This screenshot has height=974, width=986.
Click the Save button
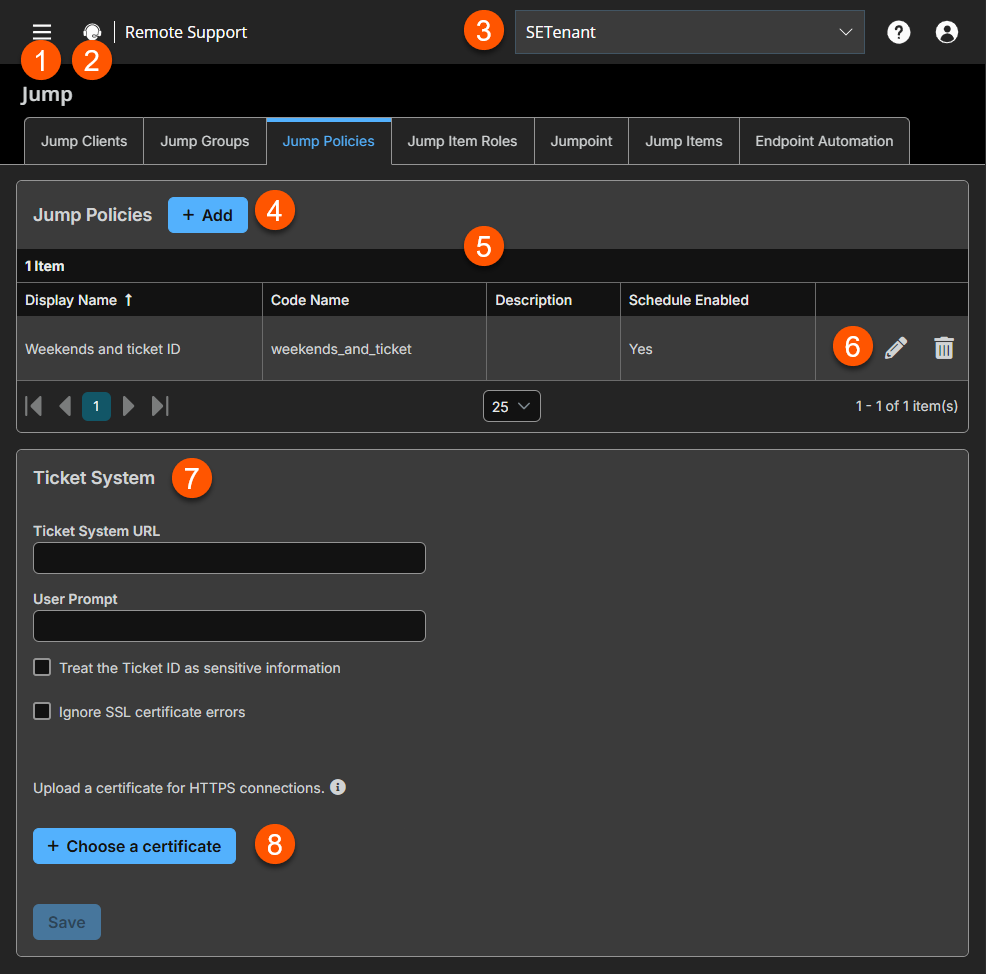click(67, 922)
